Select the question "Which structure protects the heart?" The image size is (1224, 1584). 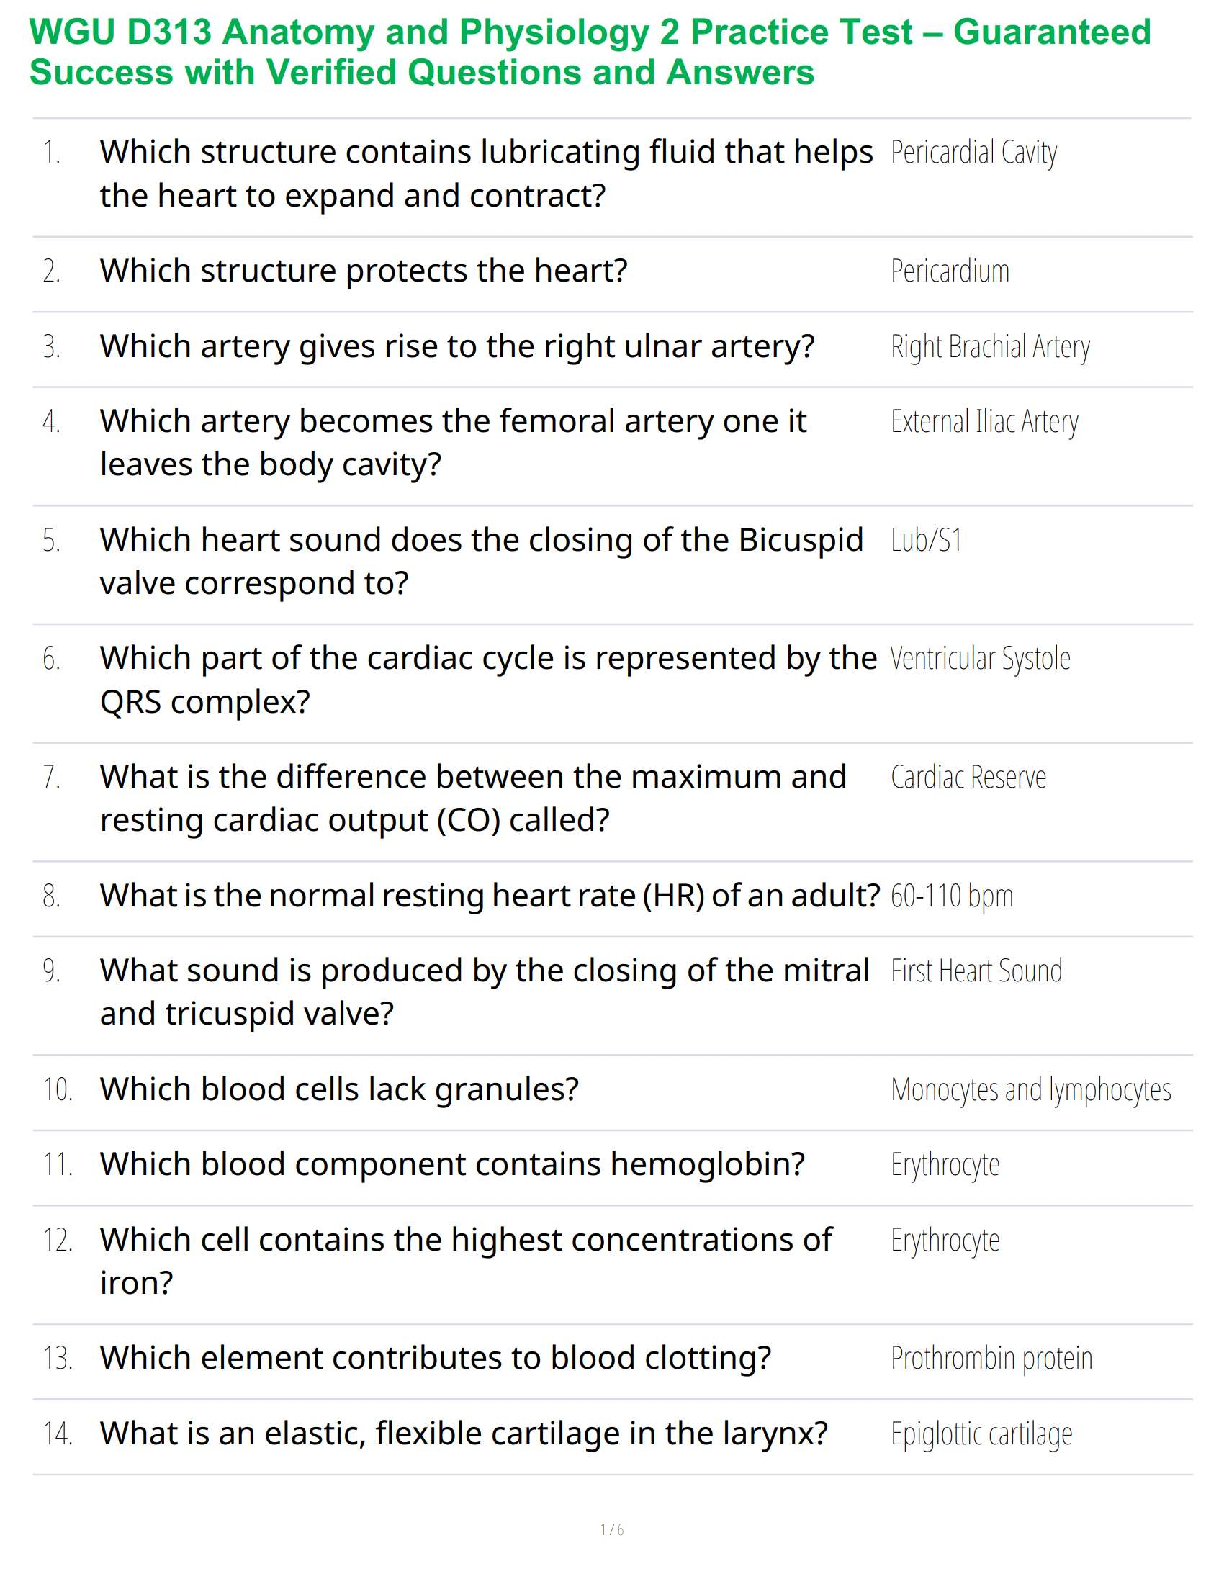(363, 271)
